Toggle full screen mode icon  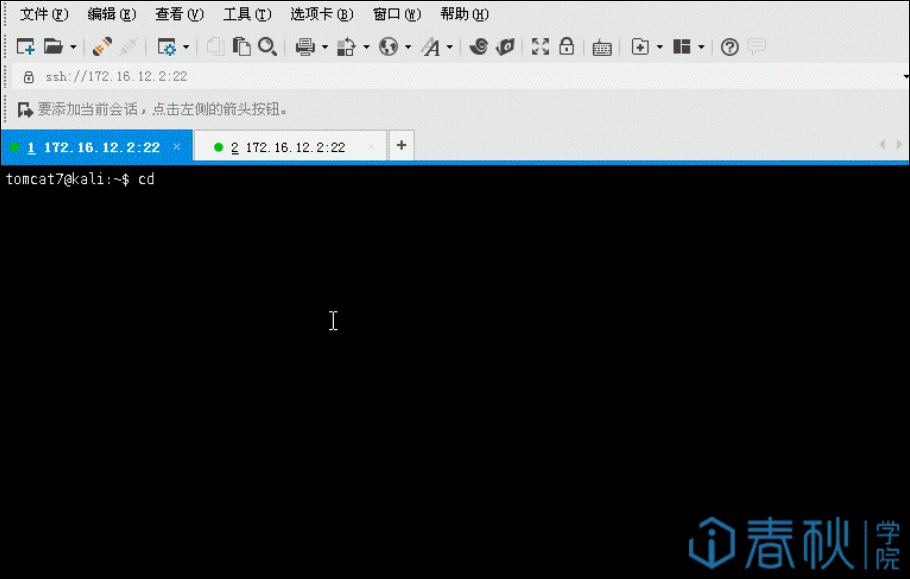point(540,47)
